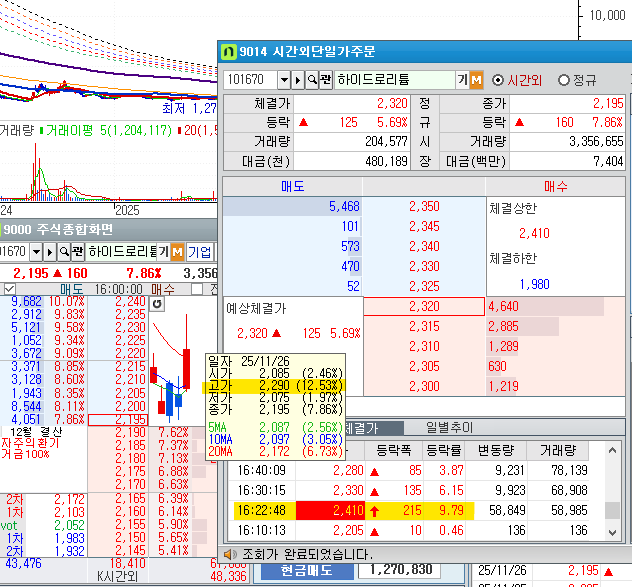Select the 정규 radio button

563,80
